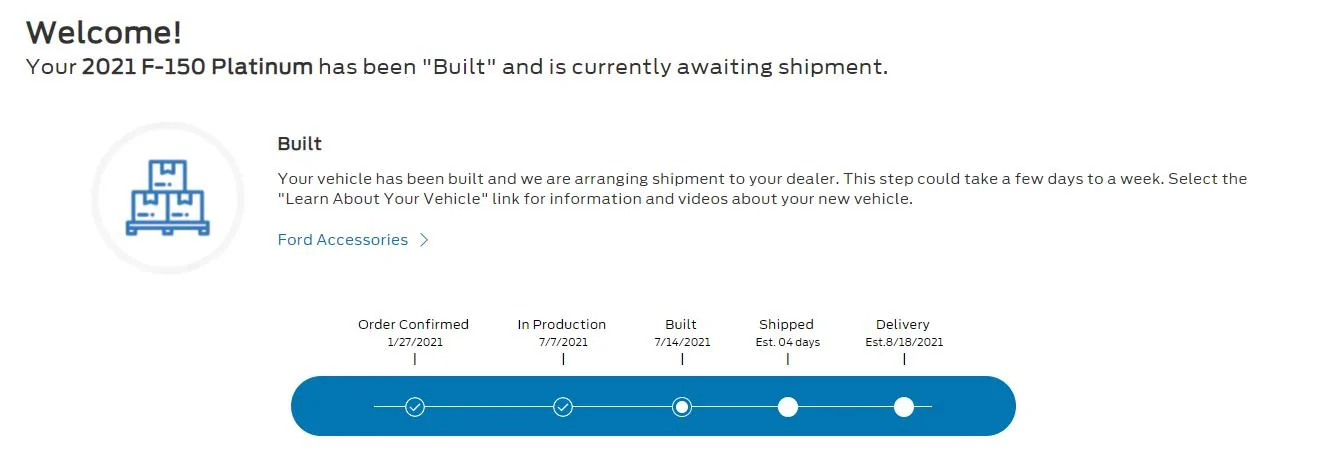Click the stacked boxes Built icon
This screenshot has height=468, width=1322.
[x=168, y=198]
